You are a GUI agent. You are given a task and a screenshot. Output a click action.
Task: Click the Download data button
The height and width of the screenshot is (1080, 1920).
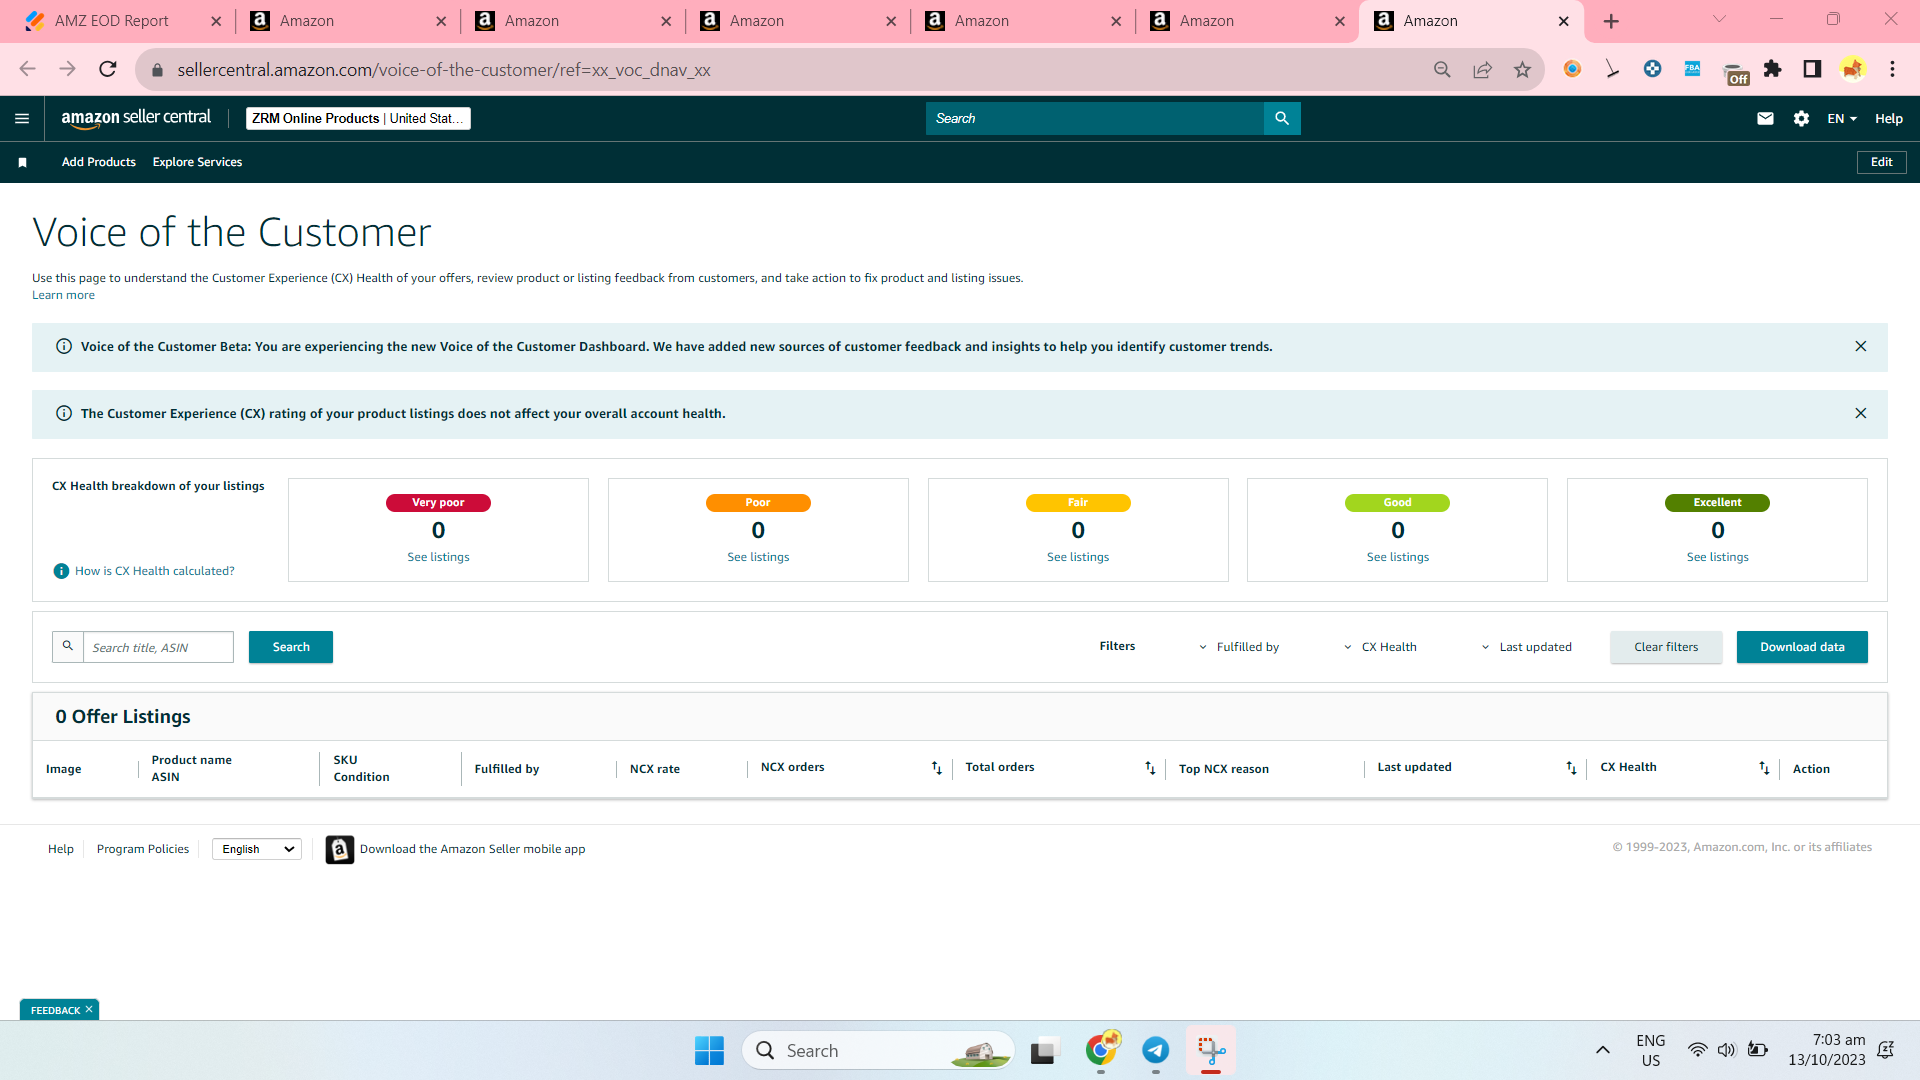point(1802,647)
